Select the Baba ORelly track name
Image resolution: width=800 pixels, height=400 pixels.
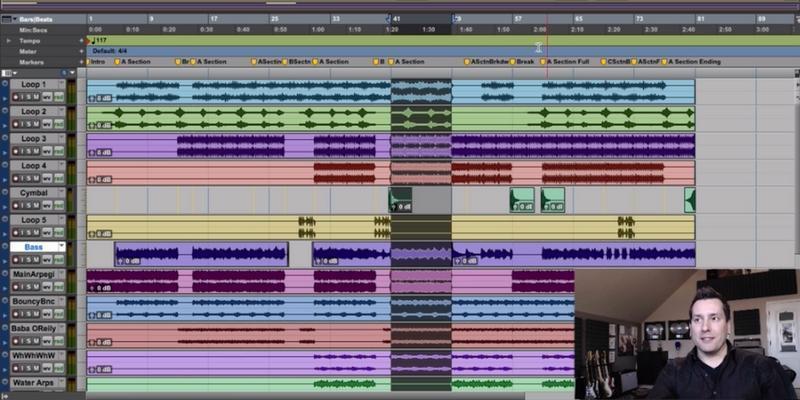33,328
